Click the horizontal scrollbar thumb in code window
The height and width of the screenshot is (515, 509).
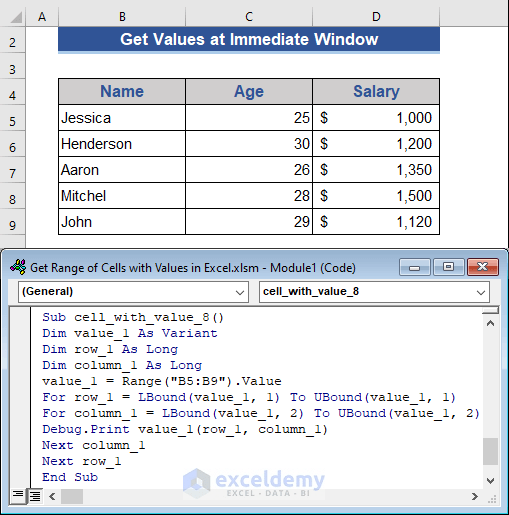(x=72, y=497)
